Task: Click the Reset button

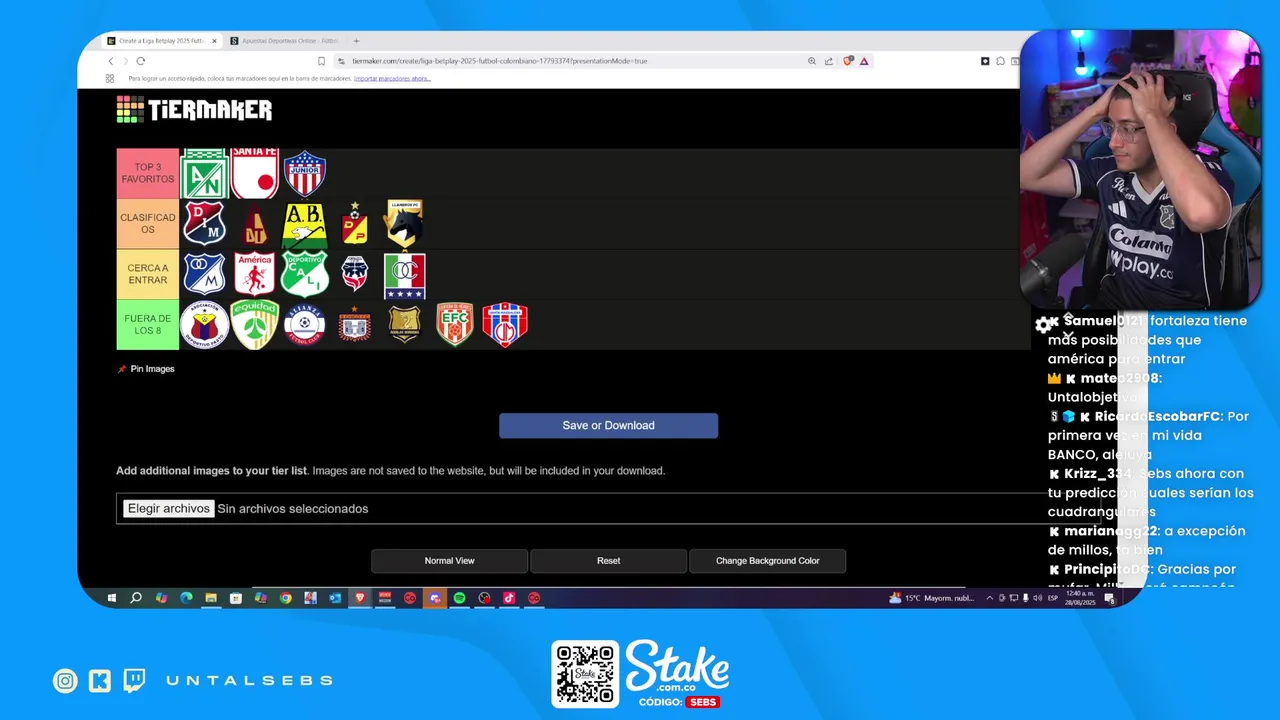Action: click(x=608, y=561)
